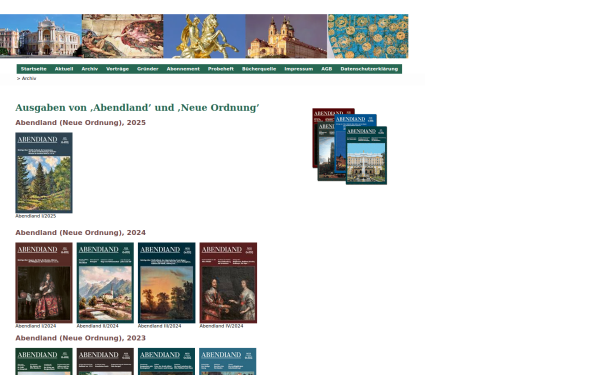
Task: Click the opera house banner image
Action: (41, 36)
